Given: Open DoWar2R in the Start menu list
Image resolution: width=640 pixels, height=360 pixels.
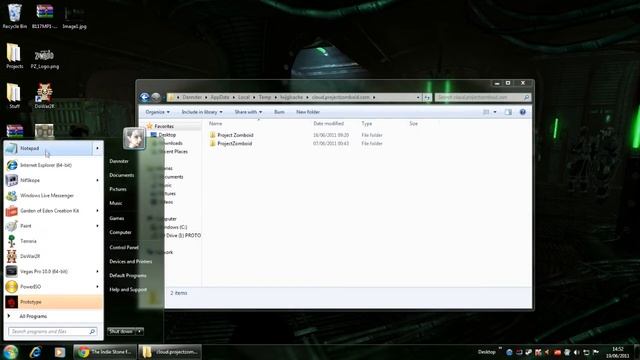Looking at the screenshot, I should point(53,256).
